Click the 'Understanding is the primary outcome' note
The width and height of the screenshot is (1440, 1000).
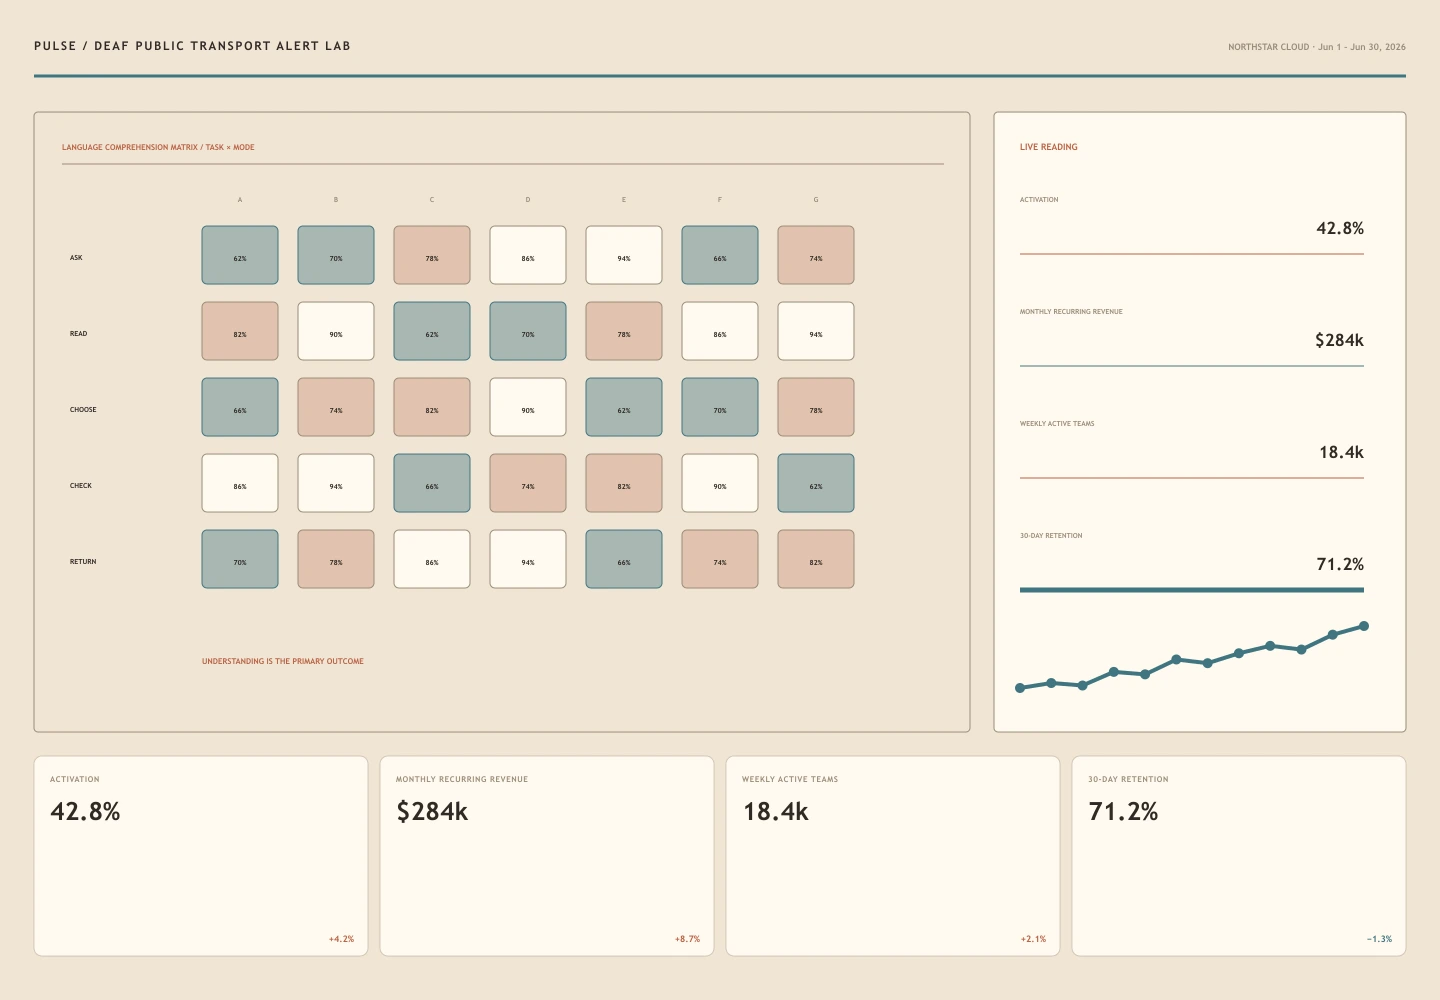283,661
